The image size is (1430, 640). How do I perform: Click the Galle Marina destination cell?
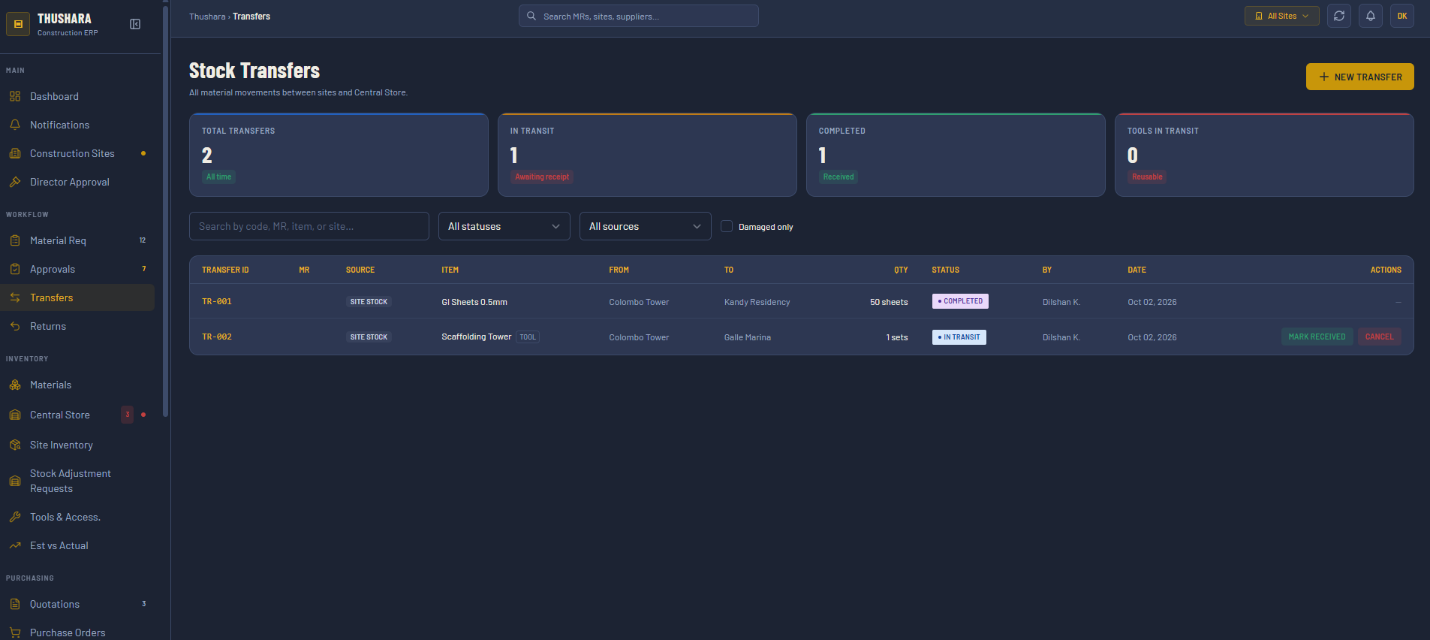(748, 337)
